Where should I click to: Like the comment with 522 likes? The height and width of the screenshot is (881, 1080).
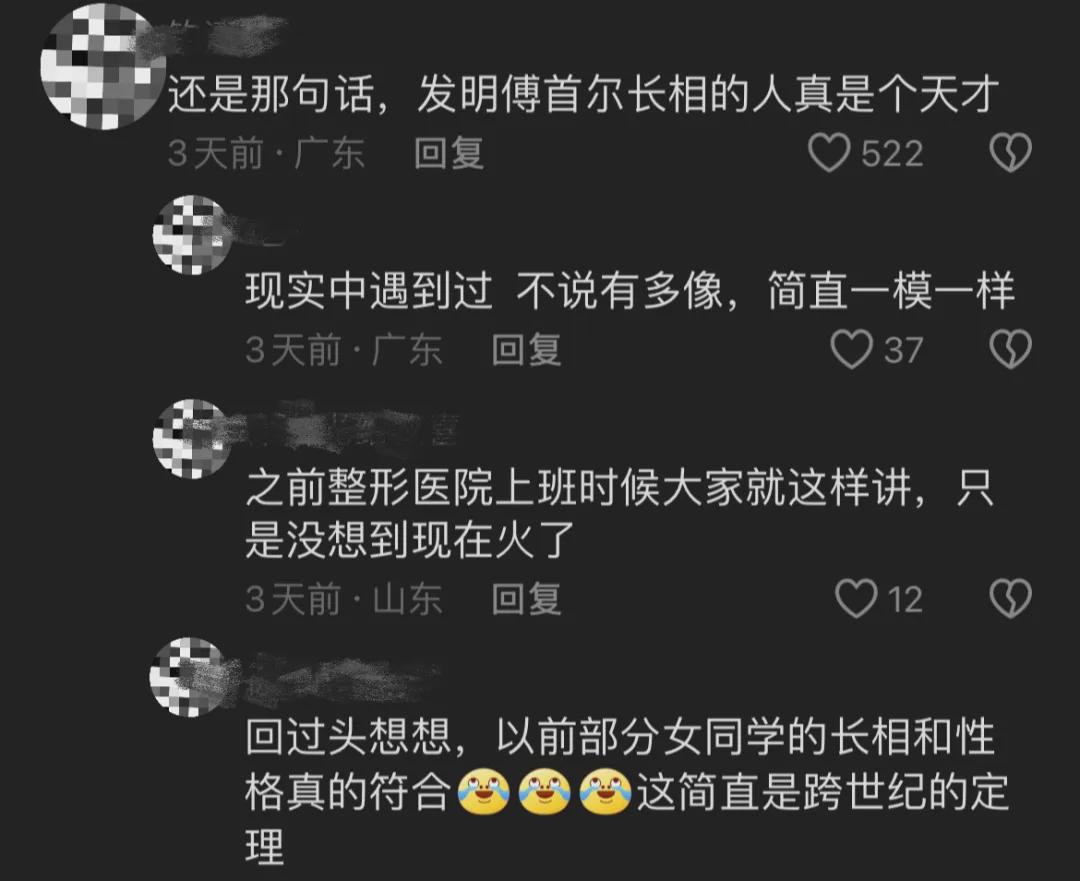(829, 152)
